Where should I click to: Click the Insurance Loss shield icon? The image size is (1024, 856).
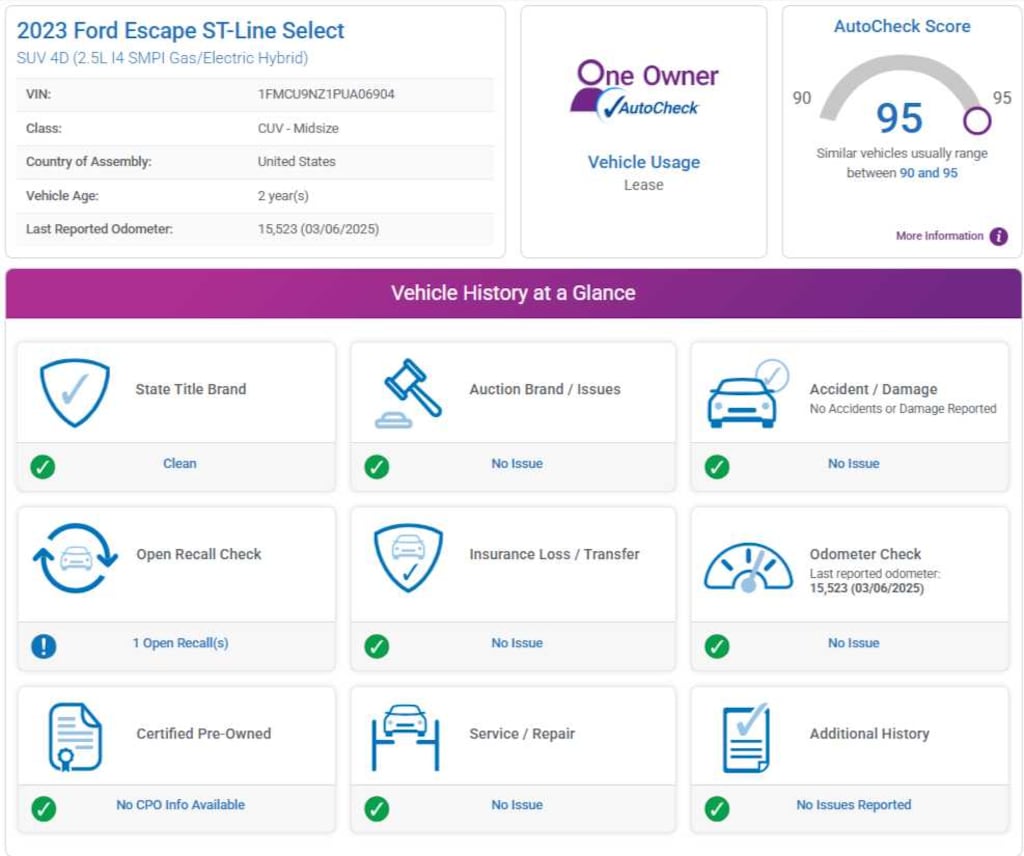(x=408, y=558)
